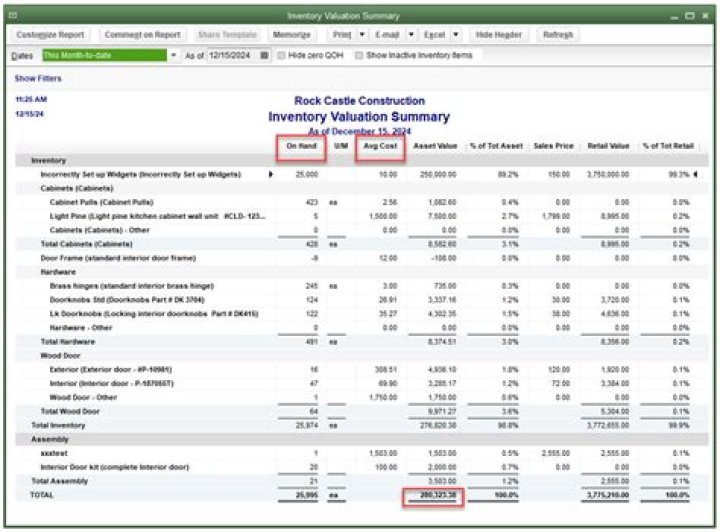The width and height of the screenshot is (720, 532).
Task: Open the E-mail dropdown arrow
Action: (x=411, y=35)
